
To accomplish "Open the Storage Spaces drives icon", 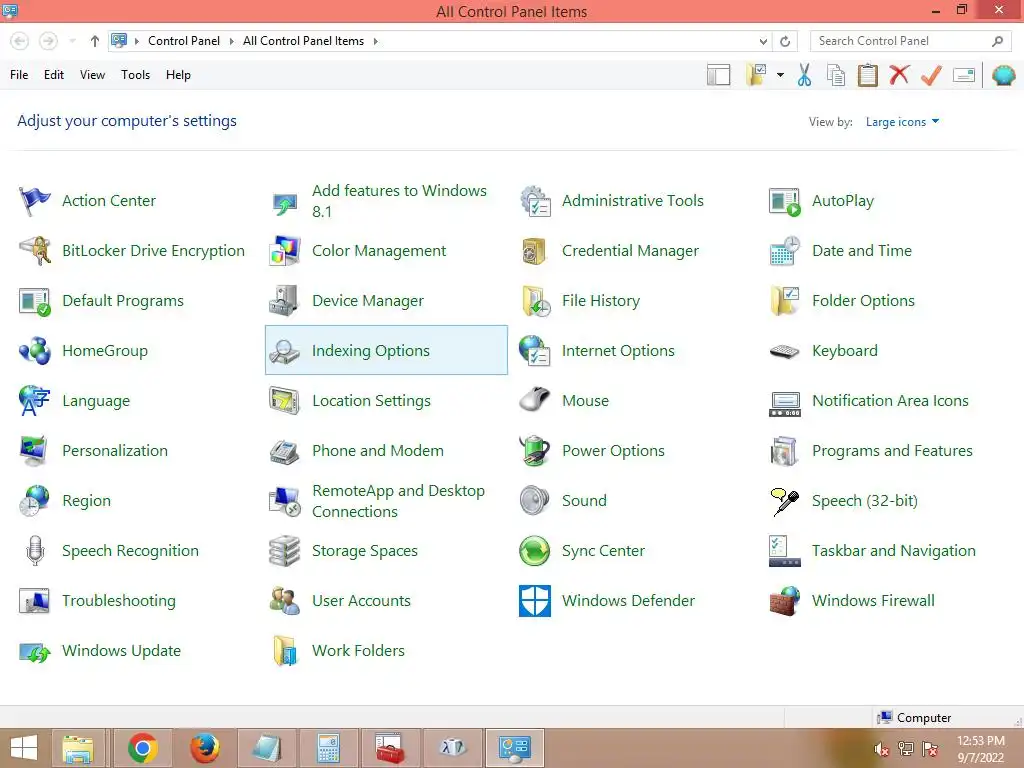I will 284,551.
